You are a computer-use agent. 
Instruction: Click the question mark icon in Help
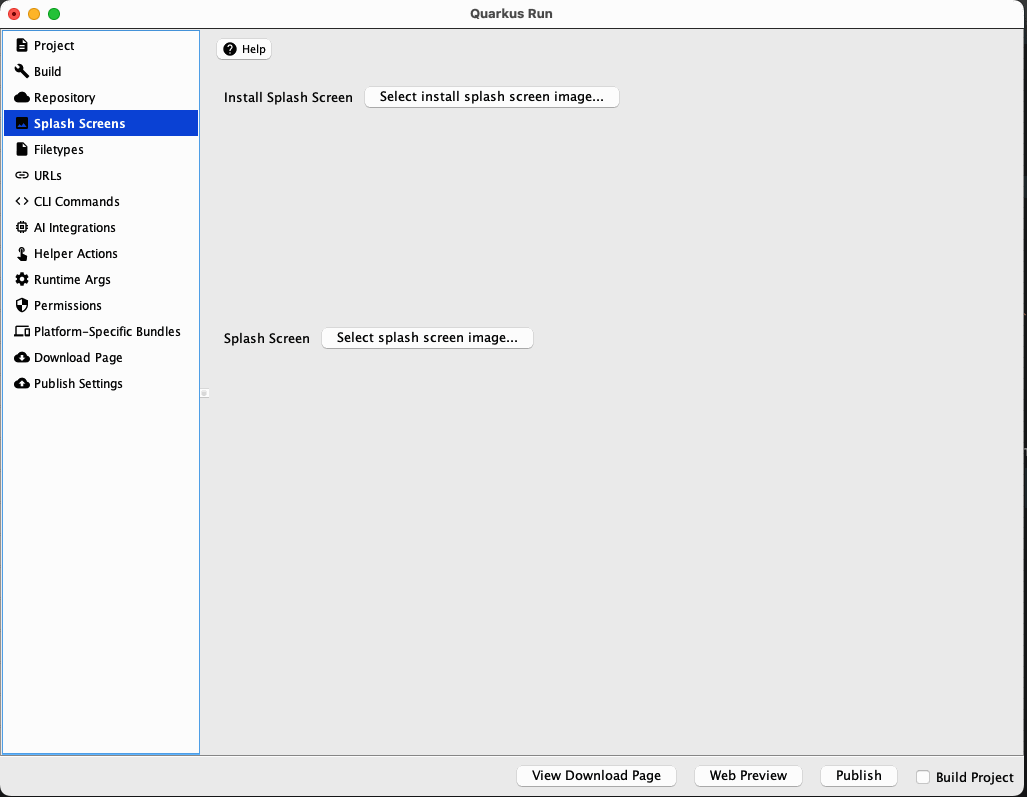(x=230, y=49)
